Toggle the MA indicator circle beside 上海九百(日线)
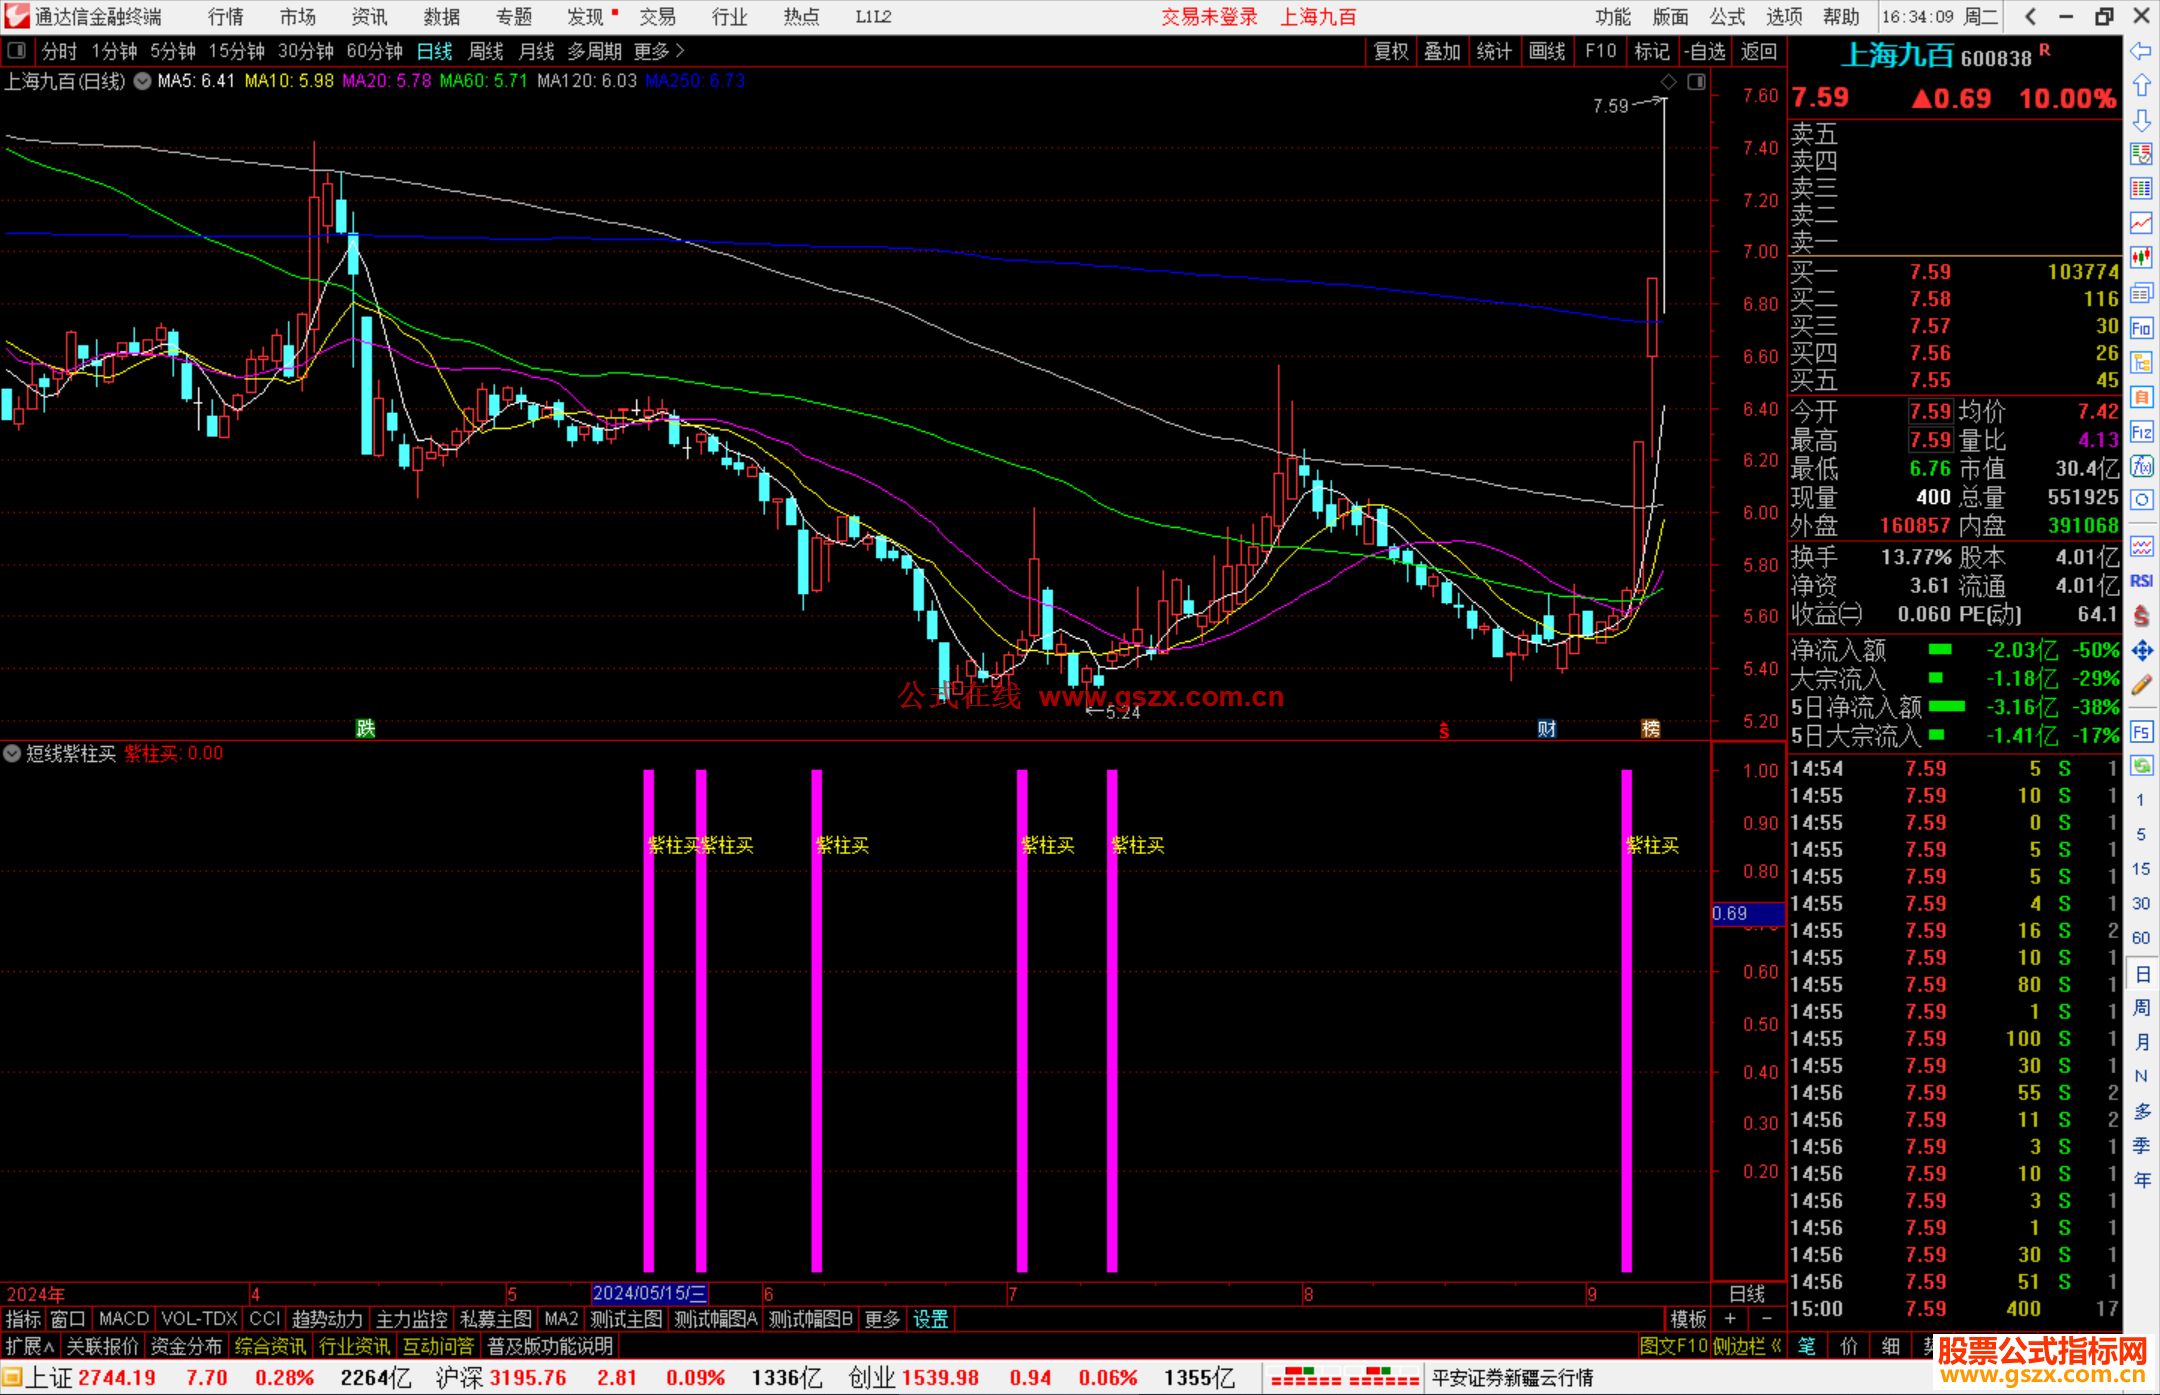The width and height of the screenshot is (2160, 1395). [x=142, y=81]
